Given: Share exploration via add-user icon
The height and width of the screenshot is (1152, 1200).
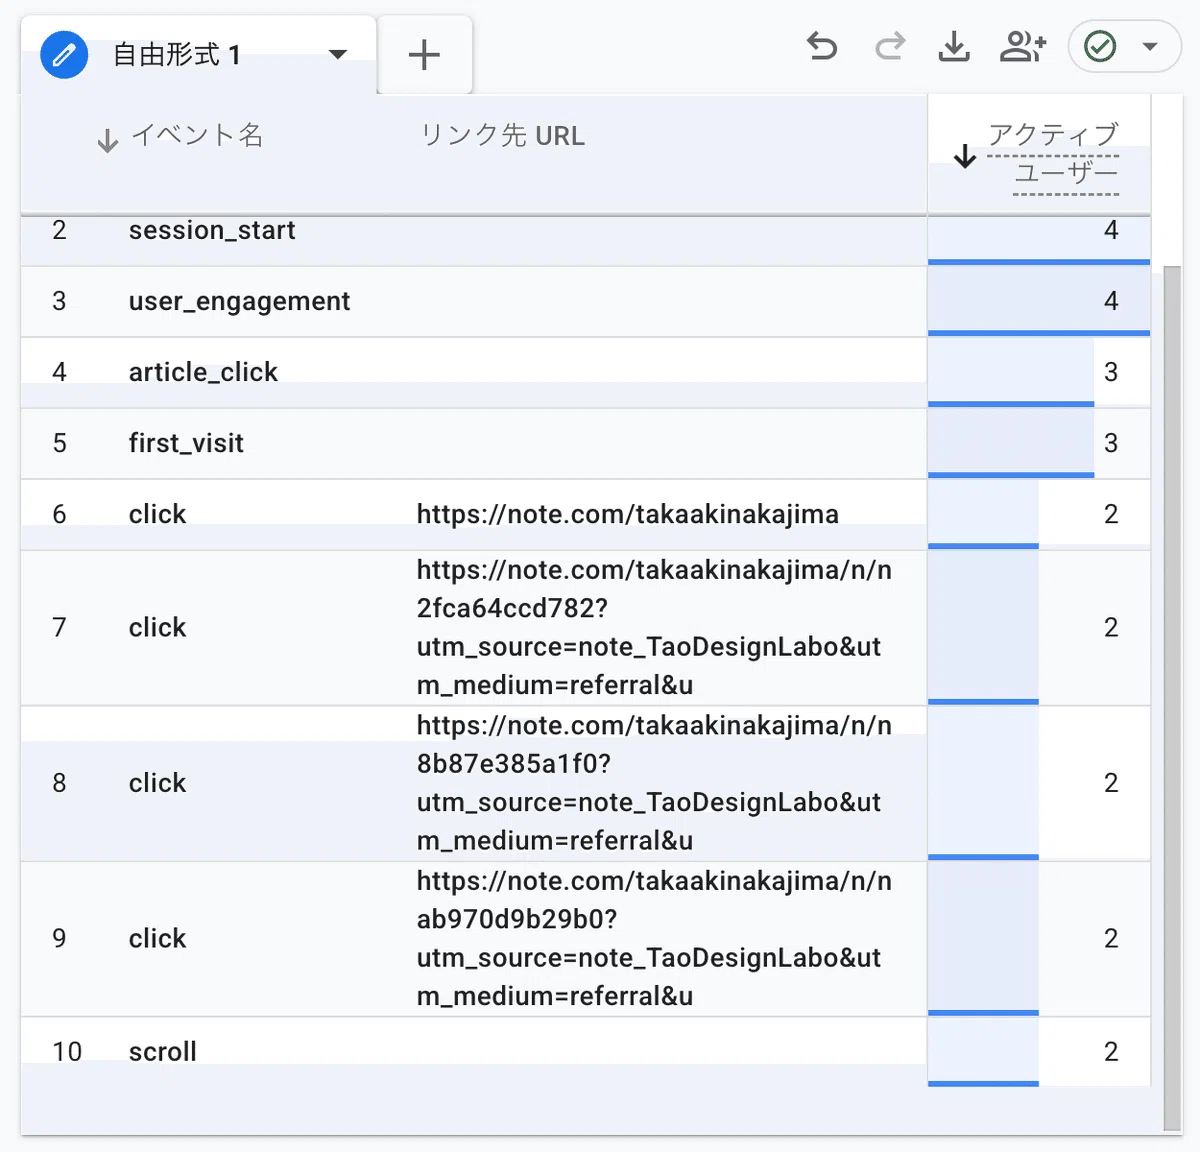Looking at the screenshot, I should tap(1023, 46).
